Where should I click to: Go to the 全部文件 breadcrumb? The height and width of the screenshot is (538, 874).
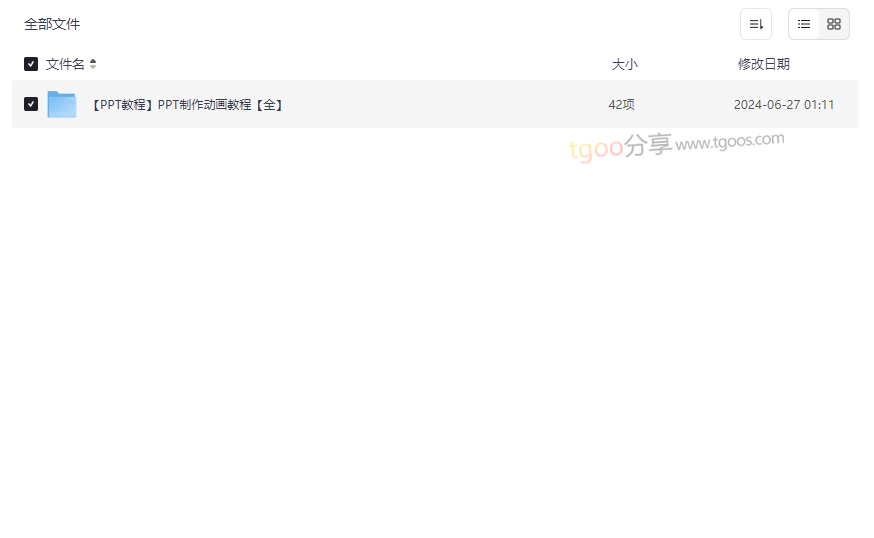[x=52, y=24]
